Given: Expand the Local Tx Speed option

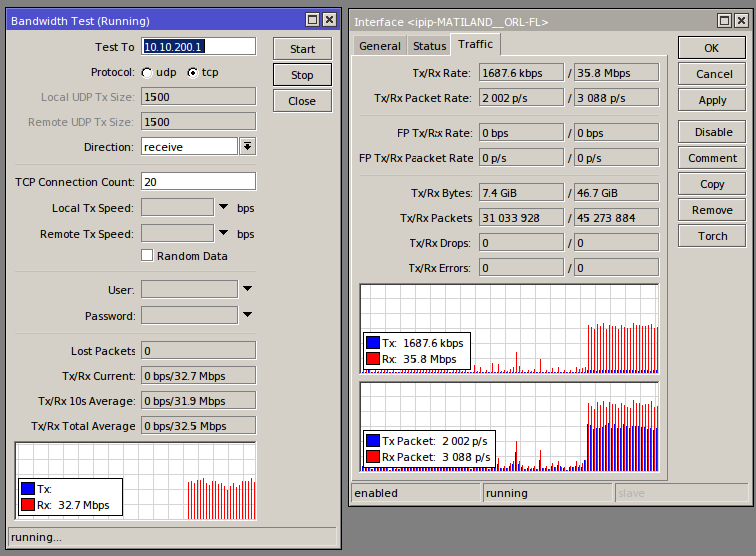Looking at the screenshot, I should coord(224,207).
